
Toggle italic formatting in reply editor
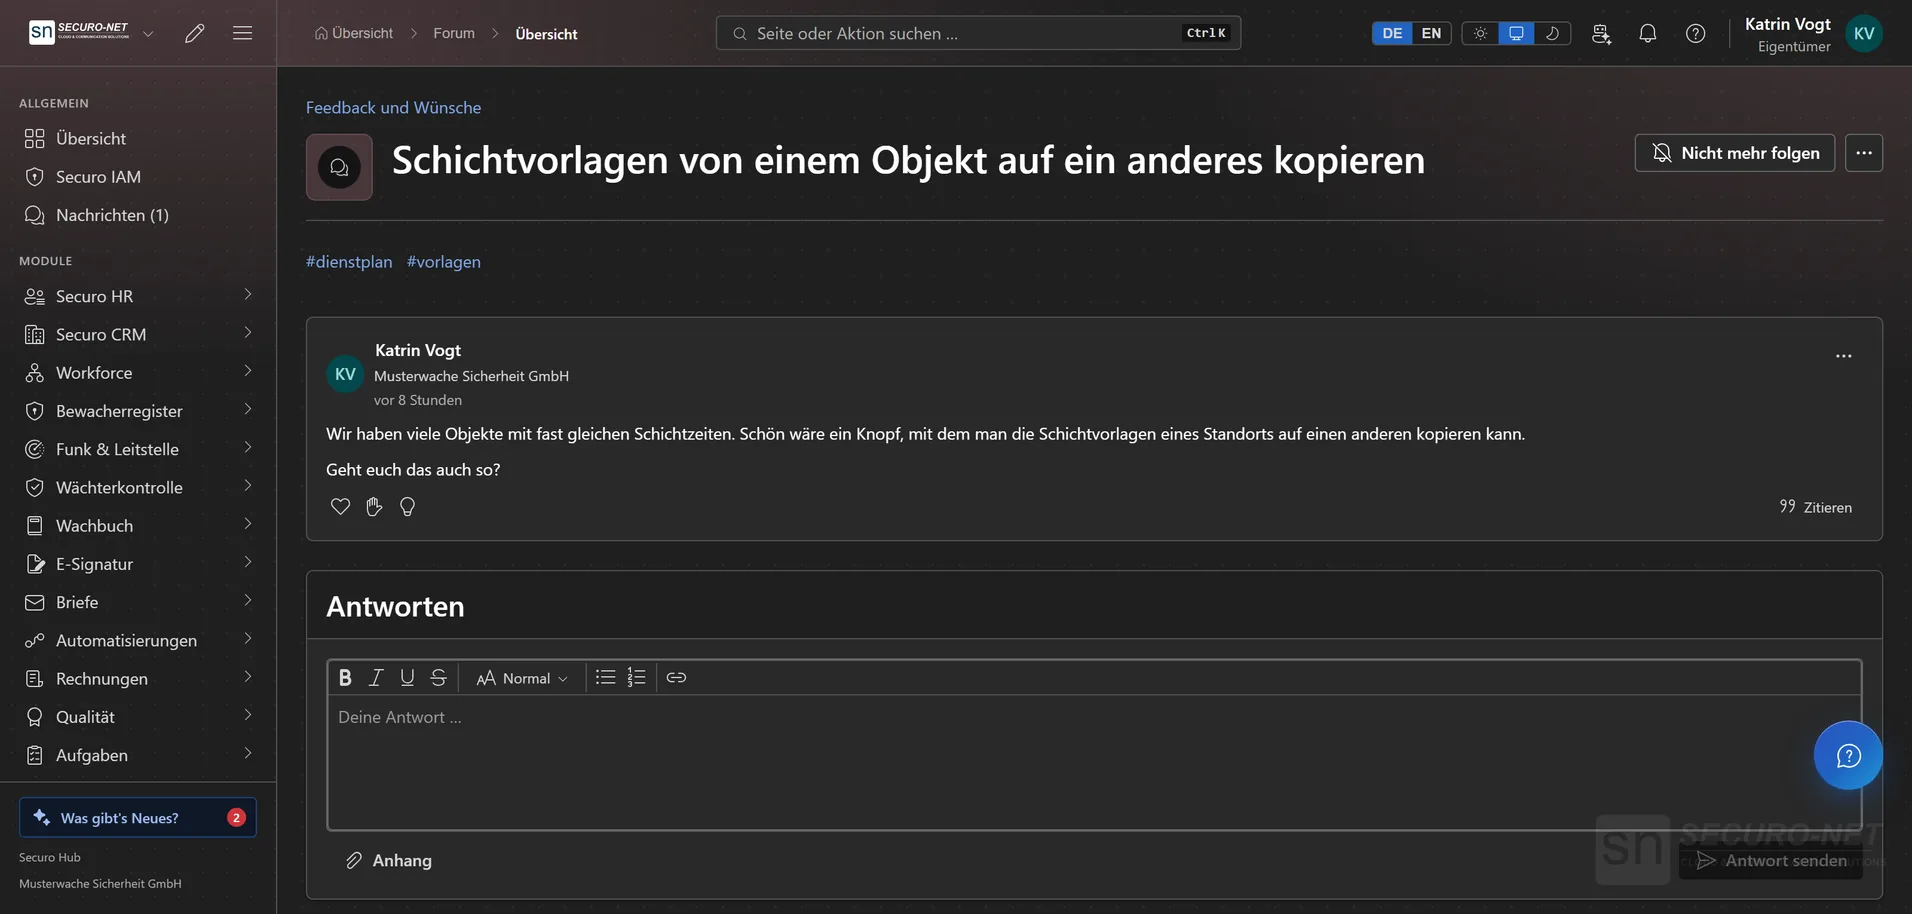tap(376, 678)
